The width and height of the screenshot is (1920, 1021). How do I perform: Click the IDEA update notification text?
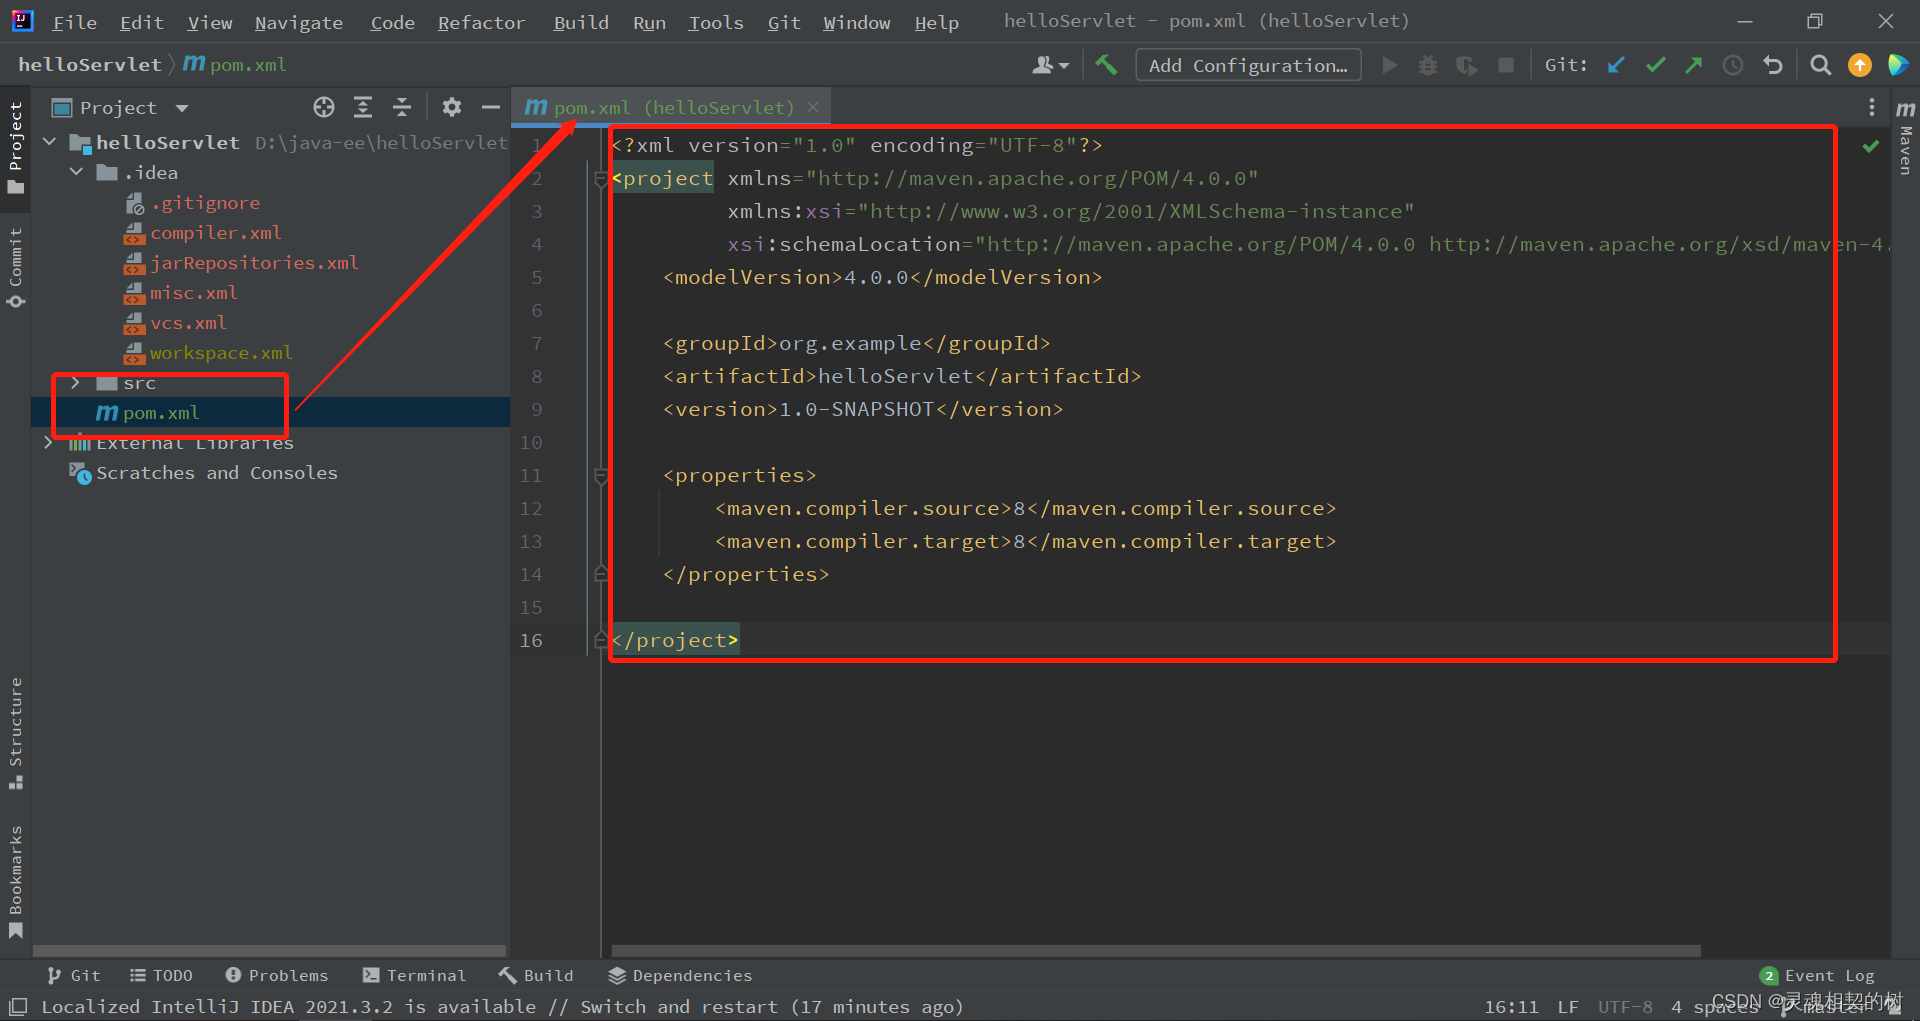pos(502,1007)
